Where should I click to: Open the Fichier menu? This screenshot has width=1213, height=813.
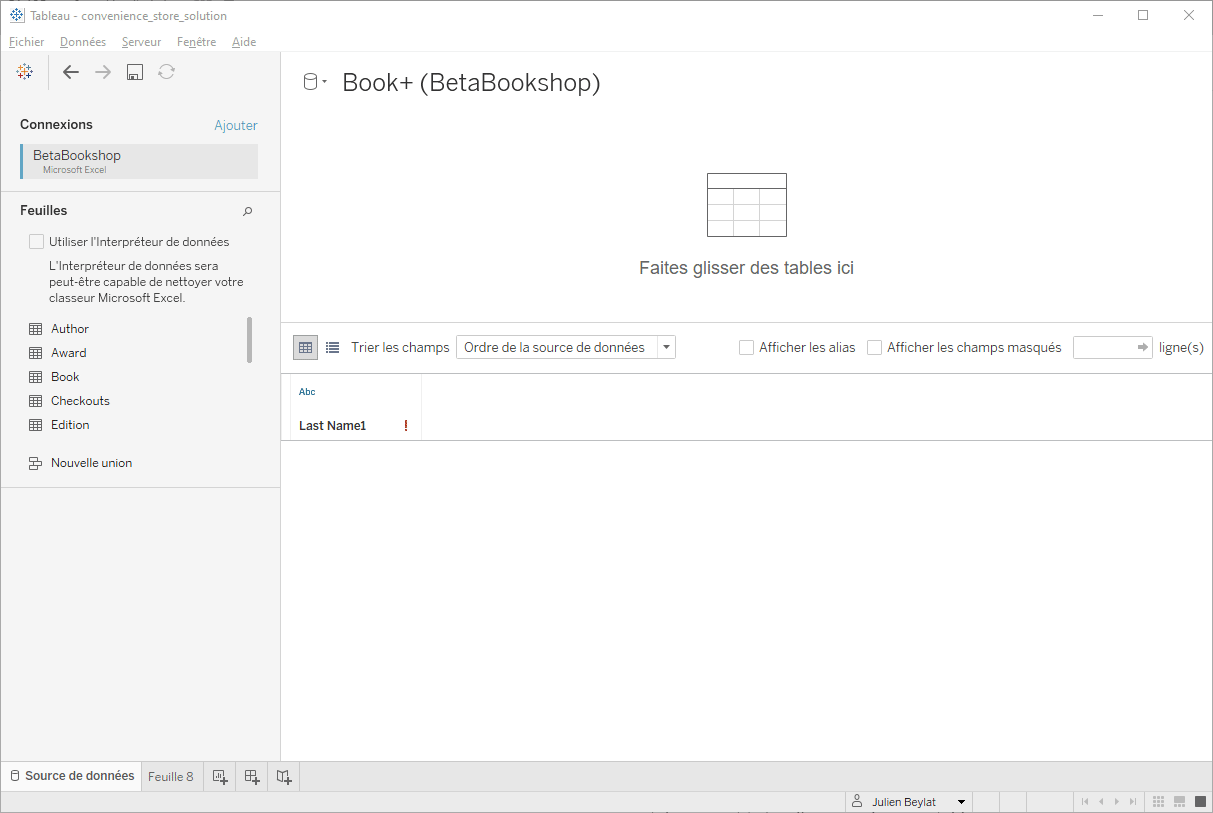tap(27, 42)
